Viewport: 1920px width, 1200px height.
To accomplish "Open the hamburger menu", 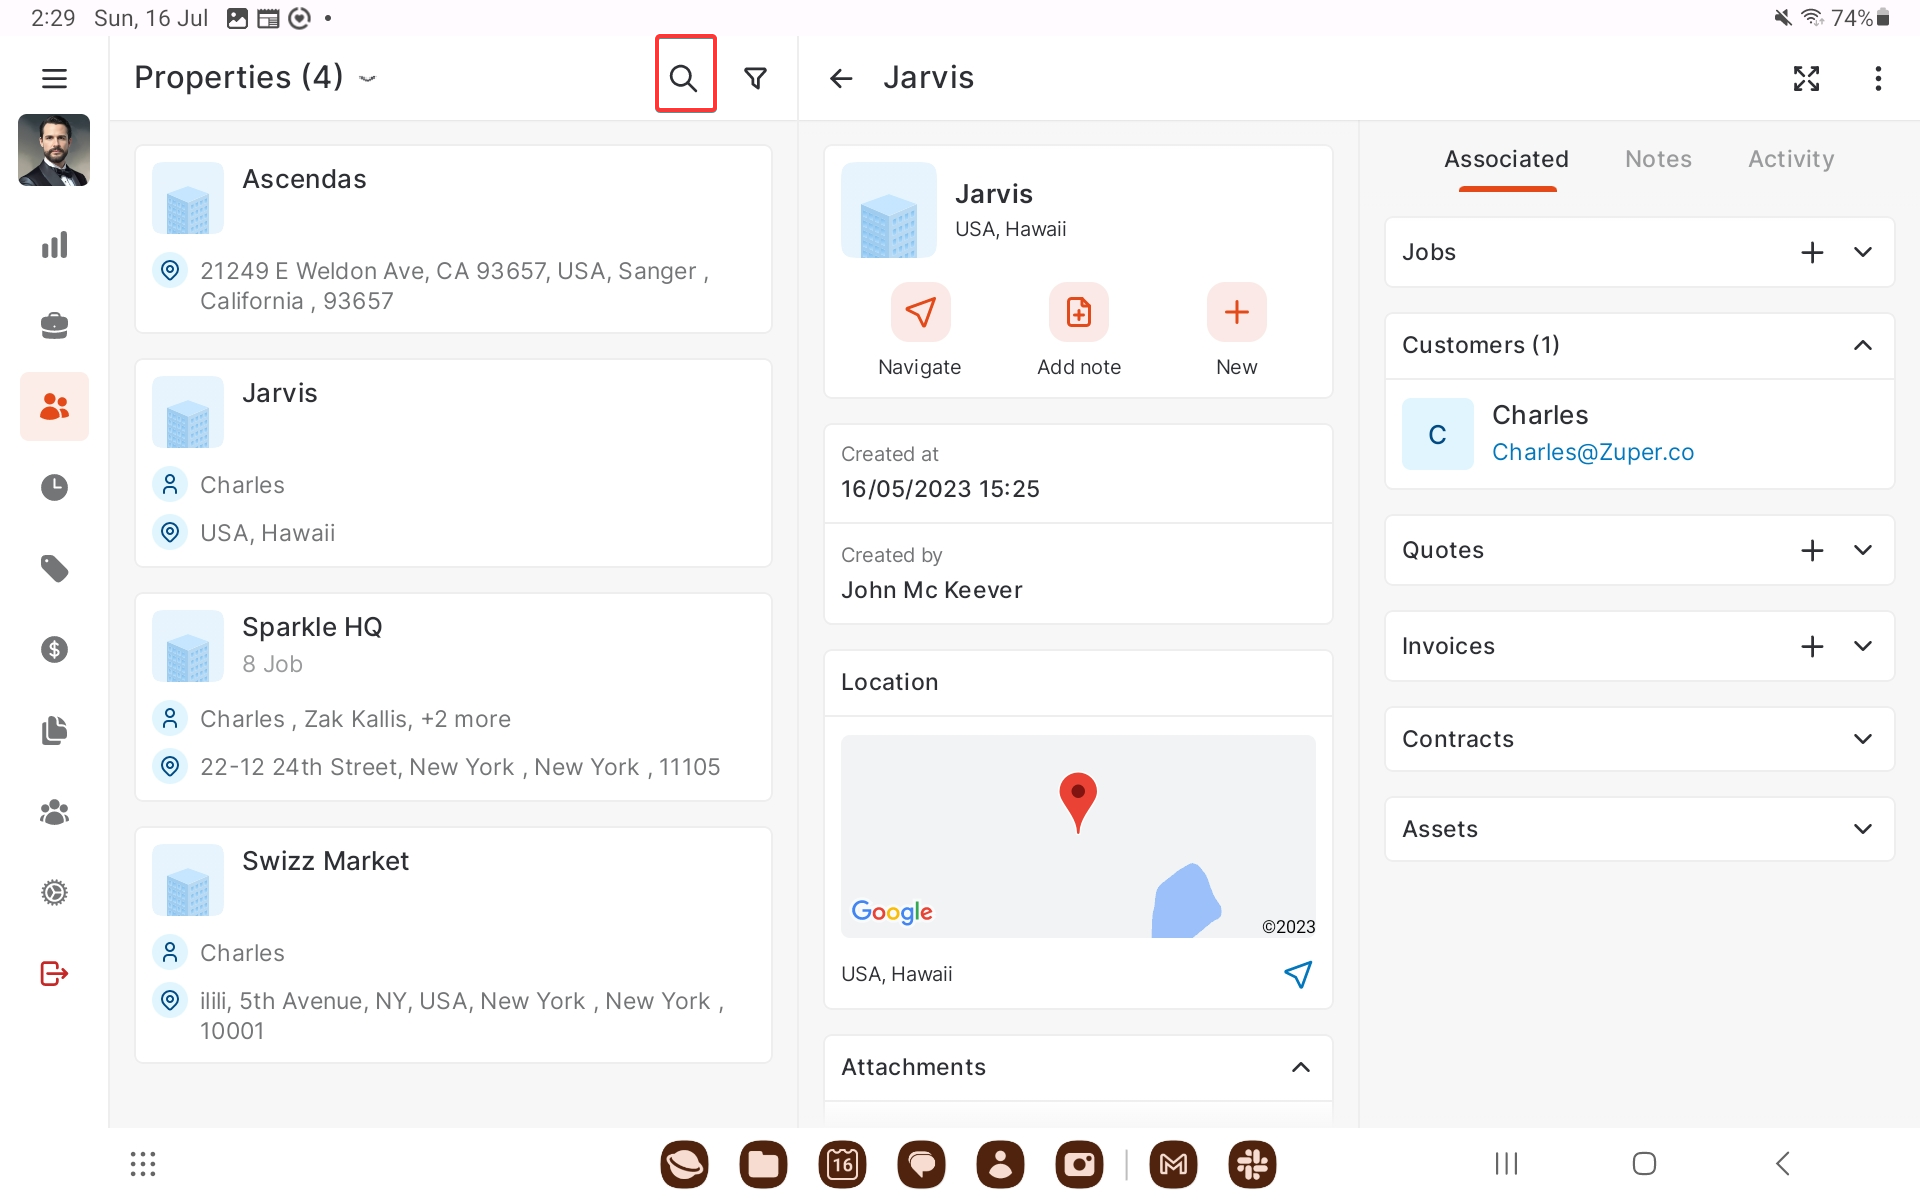I will [x=54, y=78].
